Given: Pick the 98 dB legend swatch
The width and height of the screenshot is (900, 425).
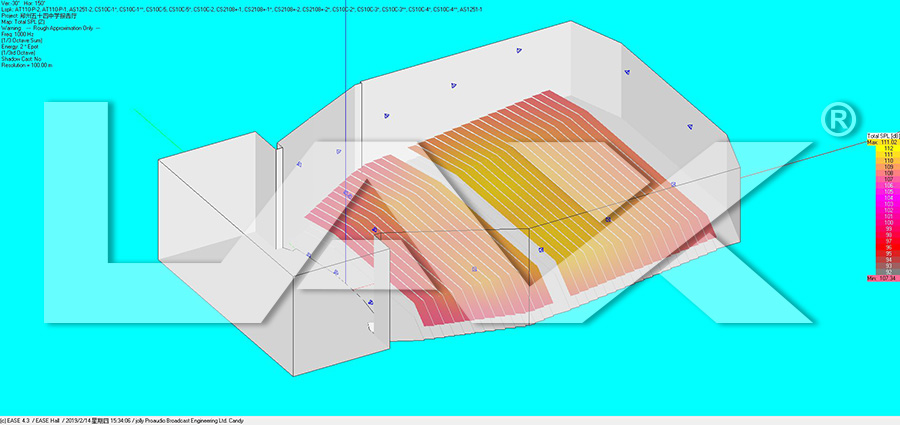Looking at the screenshot, I should point(887,234).
